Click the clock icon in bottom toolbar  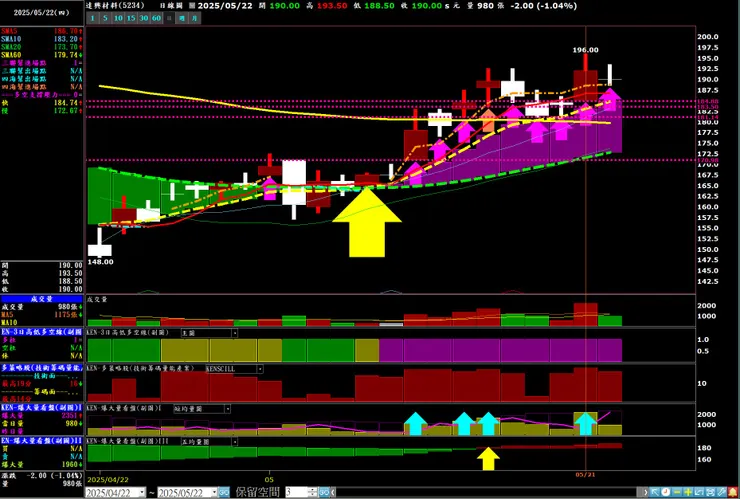tap(665, 492)
